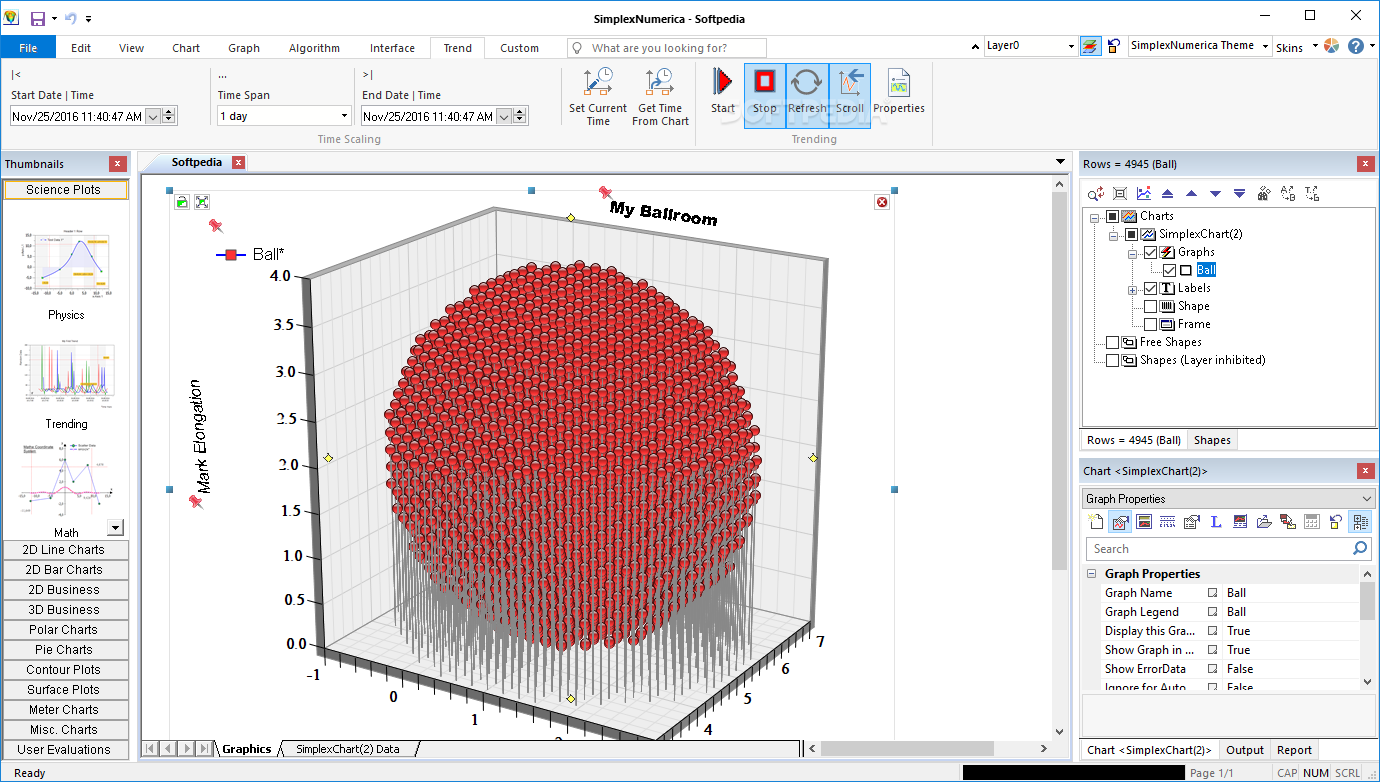Click Set Current Time icon

click(x=598, y=82)
